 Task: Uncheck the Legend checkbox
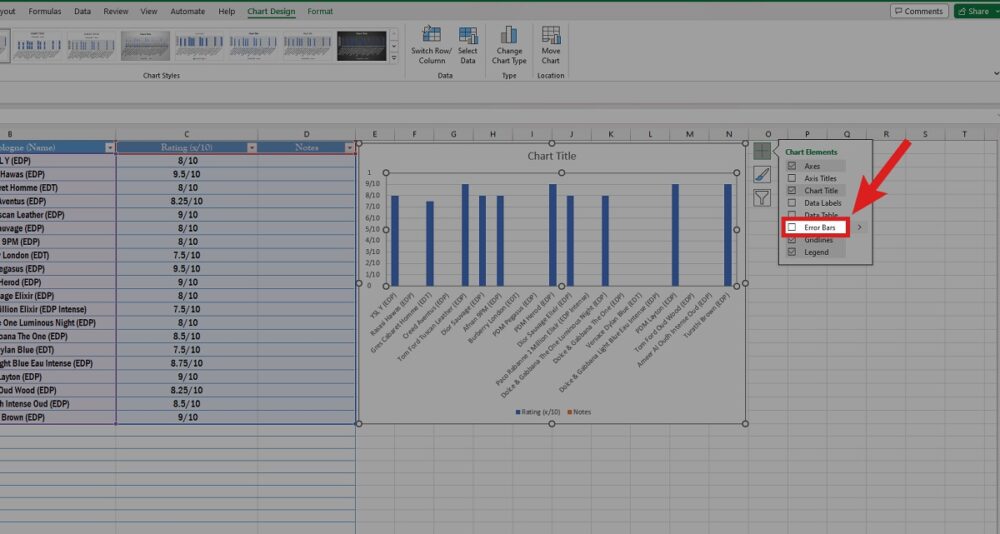(792, 253)
